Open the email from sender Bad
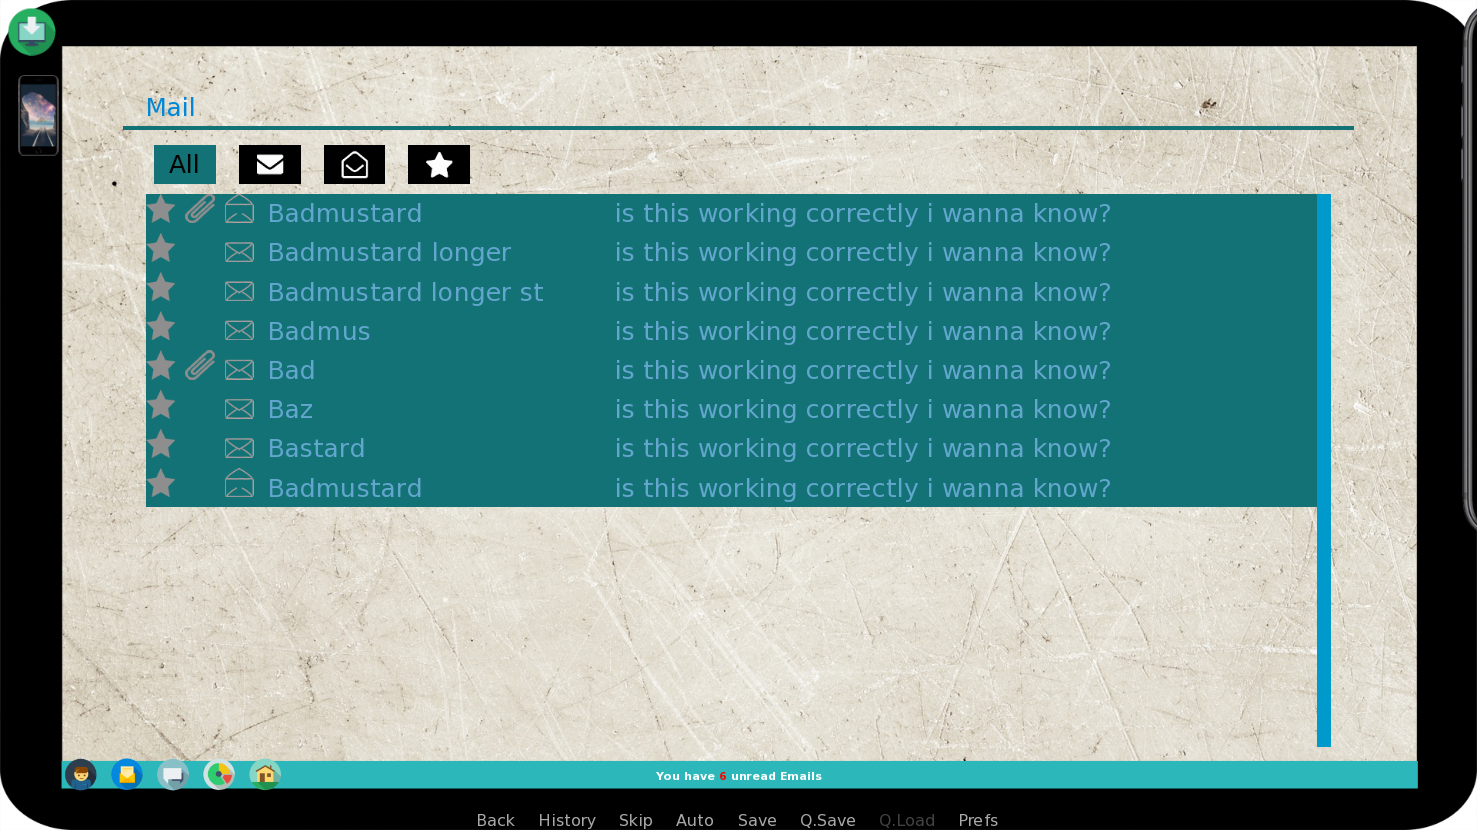The height and width of the screenshot is (830, 1477). coord(291,370)
